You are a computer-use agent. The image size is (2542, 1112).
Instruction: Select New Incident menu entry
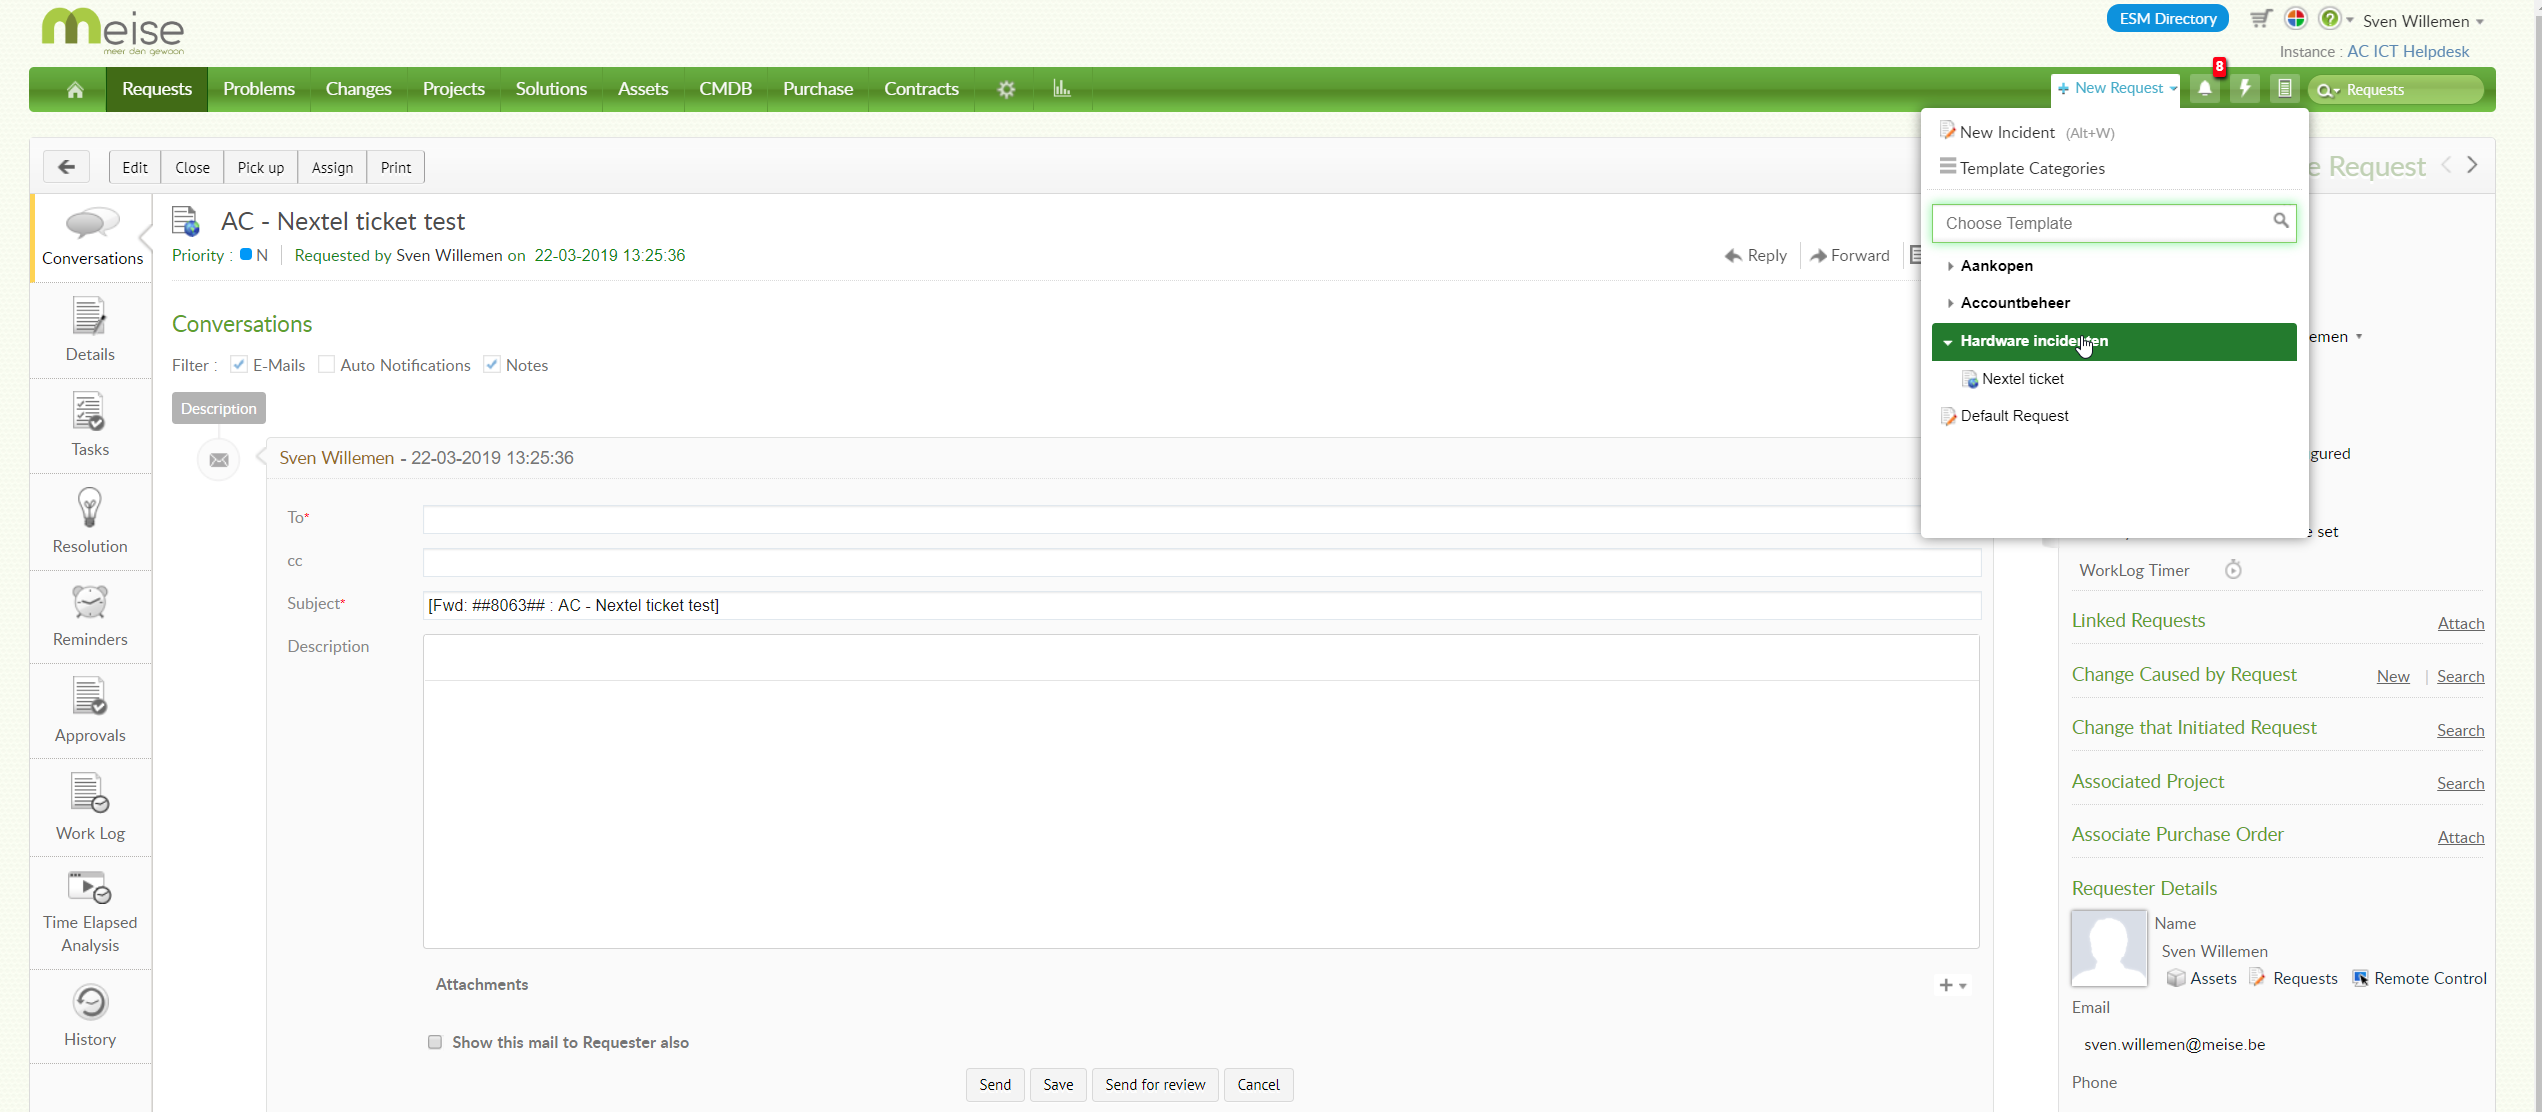[2006, 132]
